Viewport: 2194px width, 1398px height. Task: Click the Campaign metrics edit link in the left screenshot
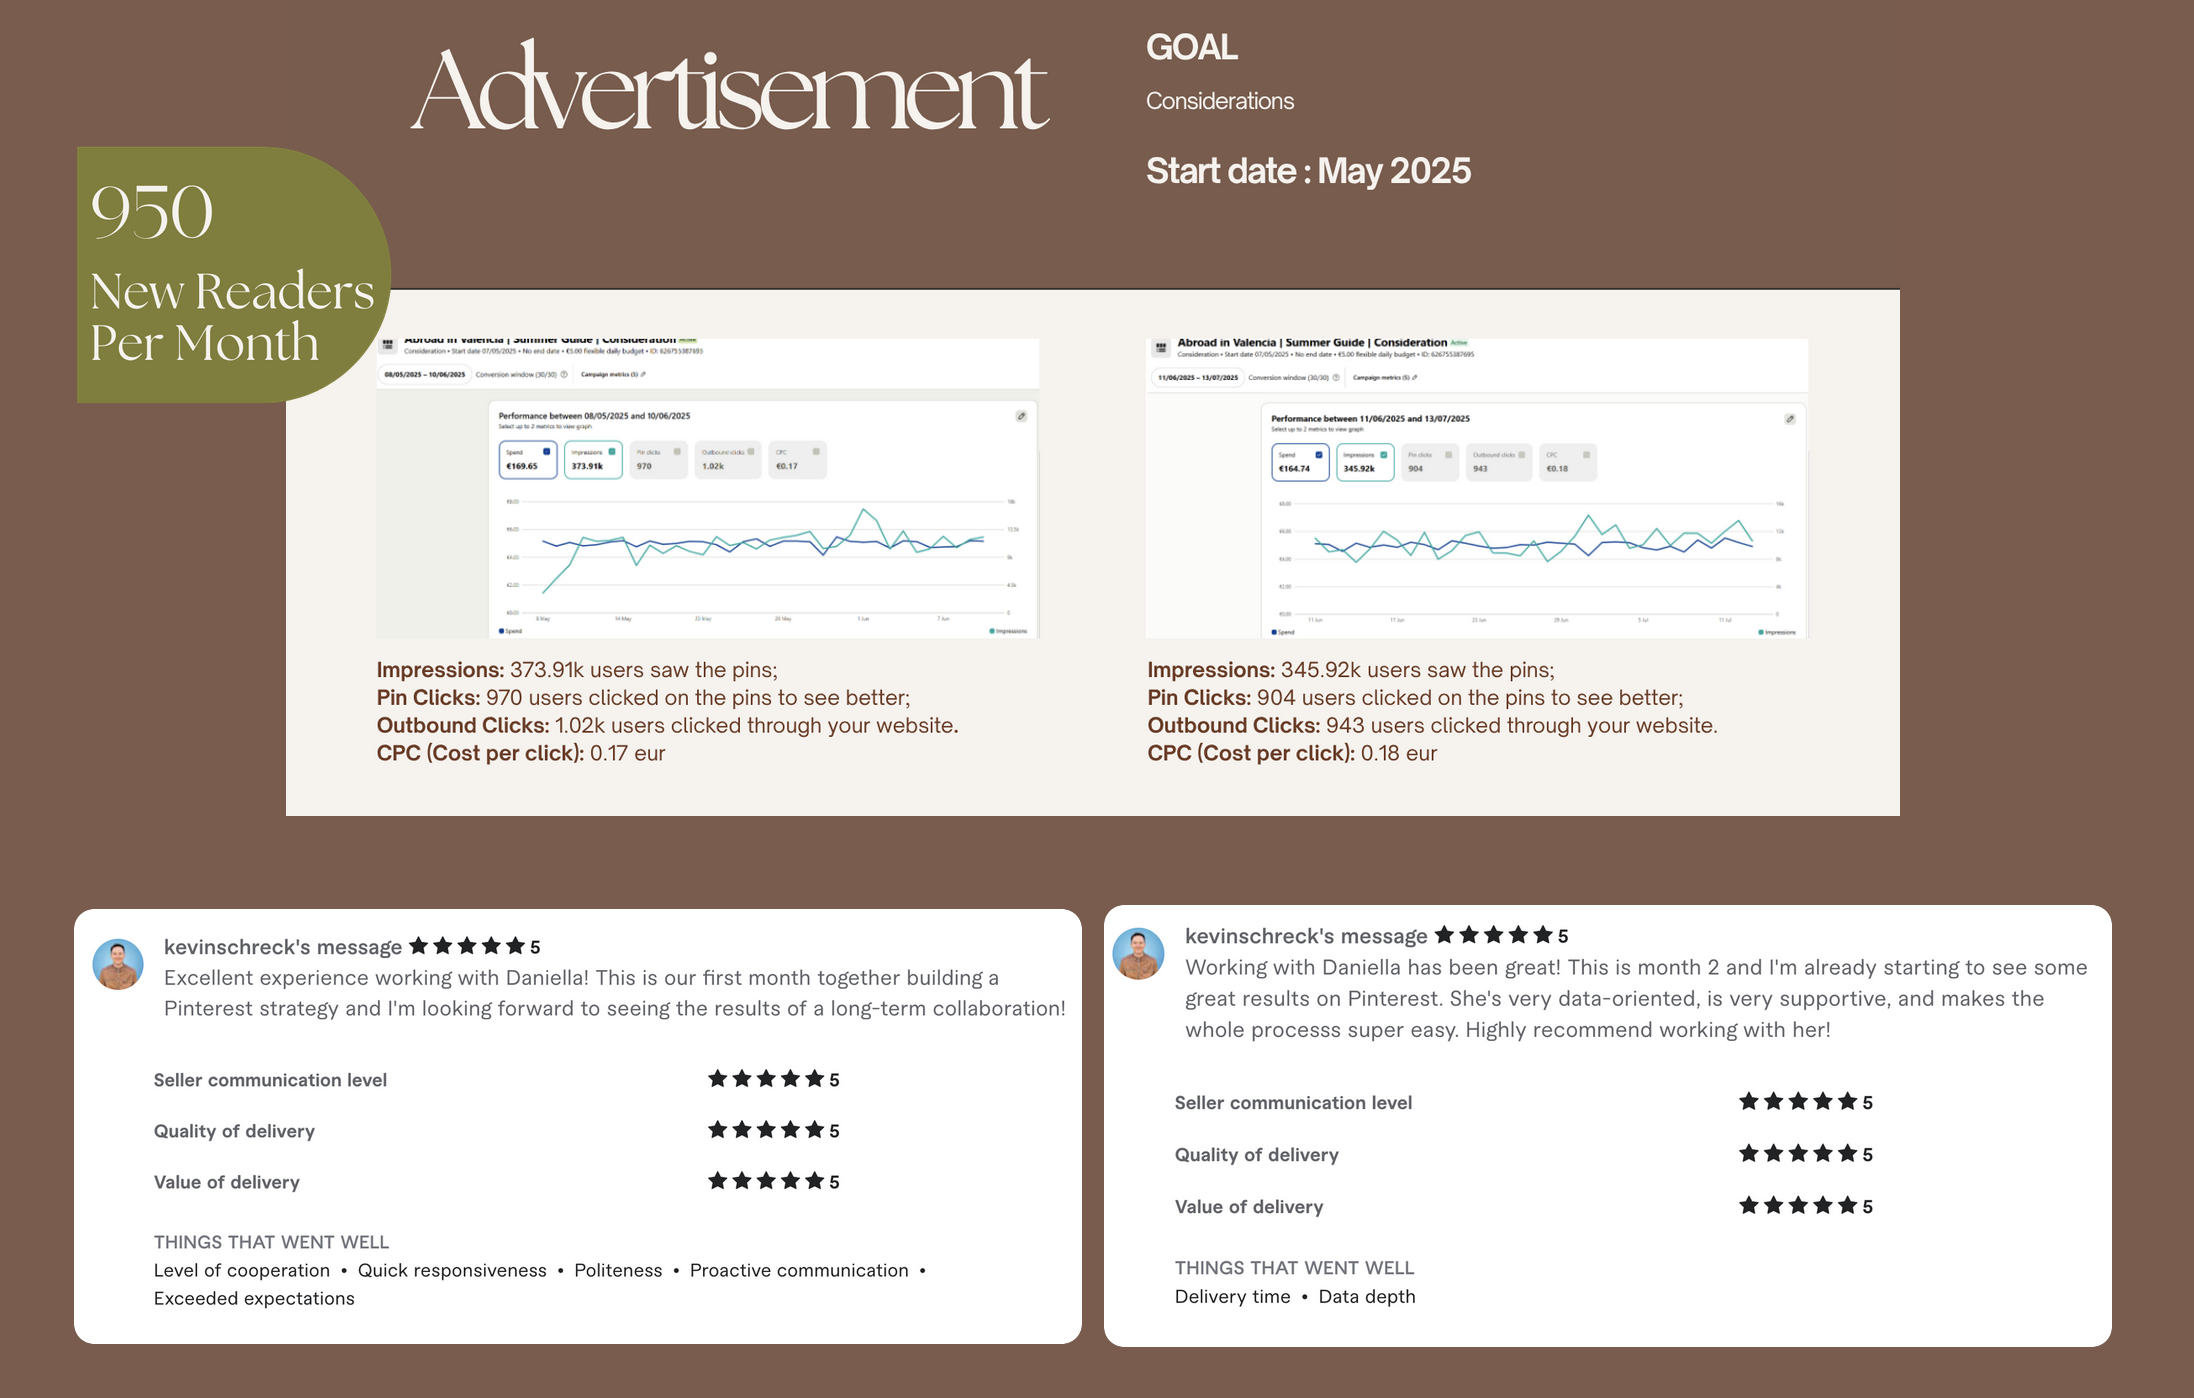pyautogui.click(x=612, y=375)
